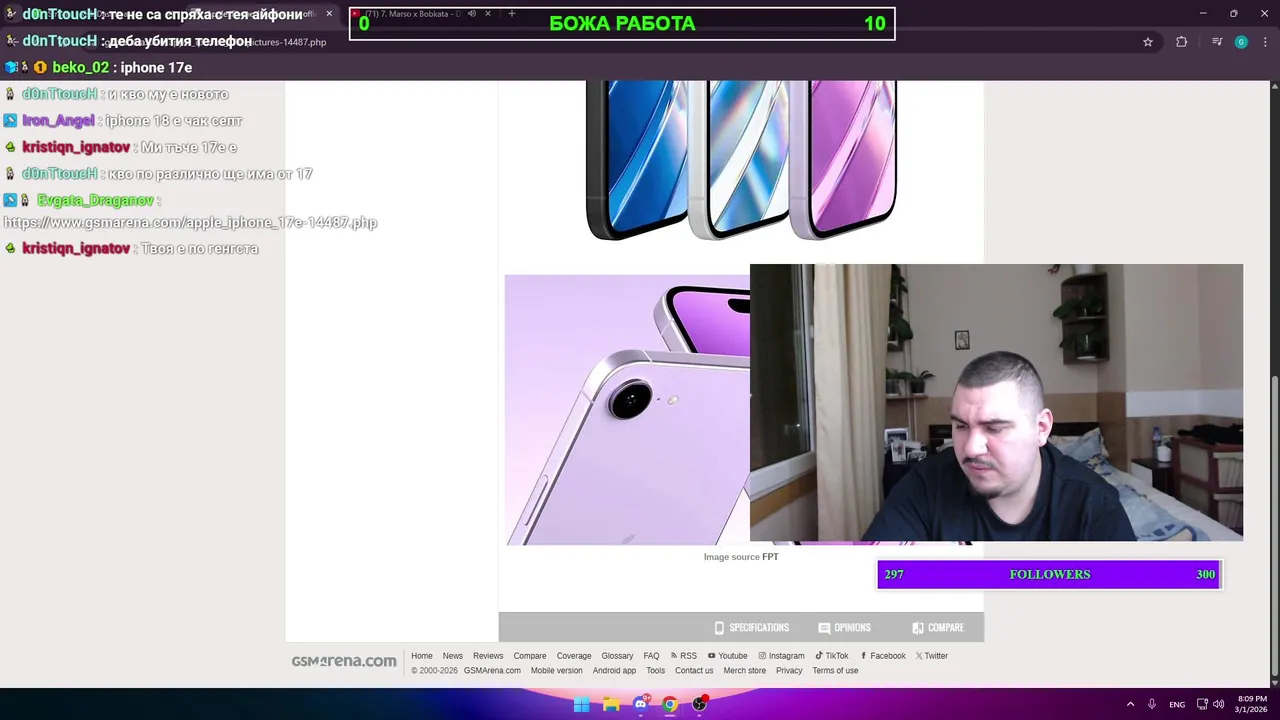Click the gsmarena URL in Evgata_Draganov's chat message
This screenshot has height=720, width=1280.
click(x=190, y=223)
